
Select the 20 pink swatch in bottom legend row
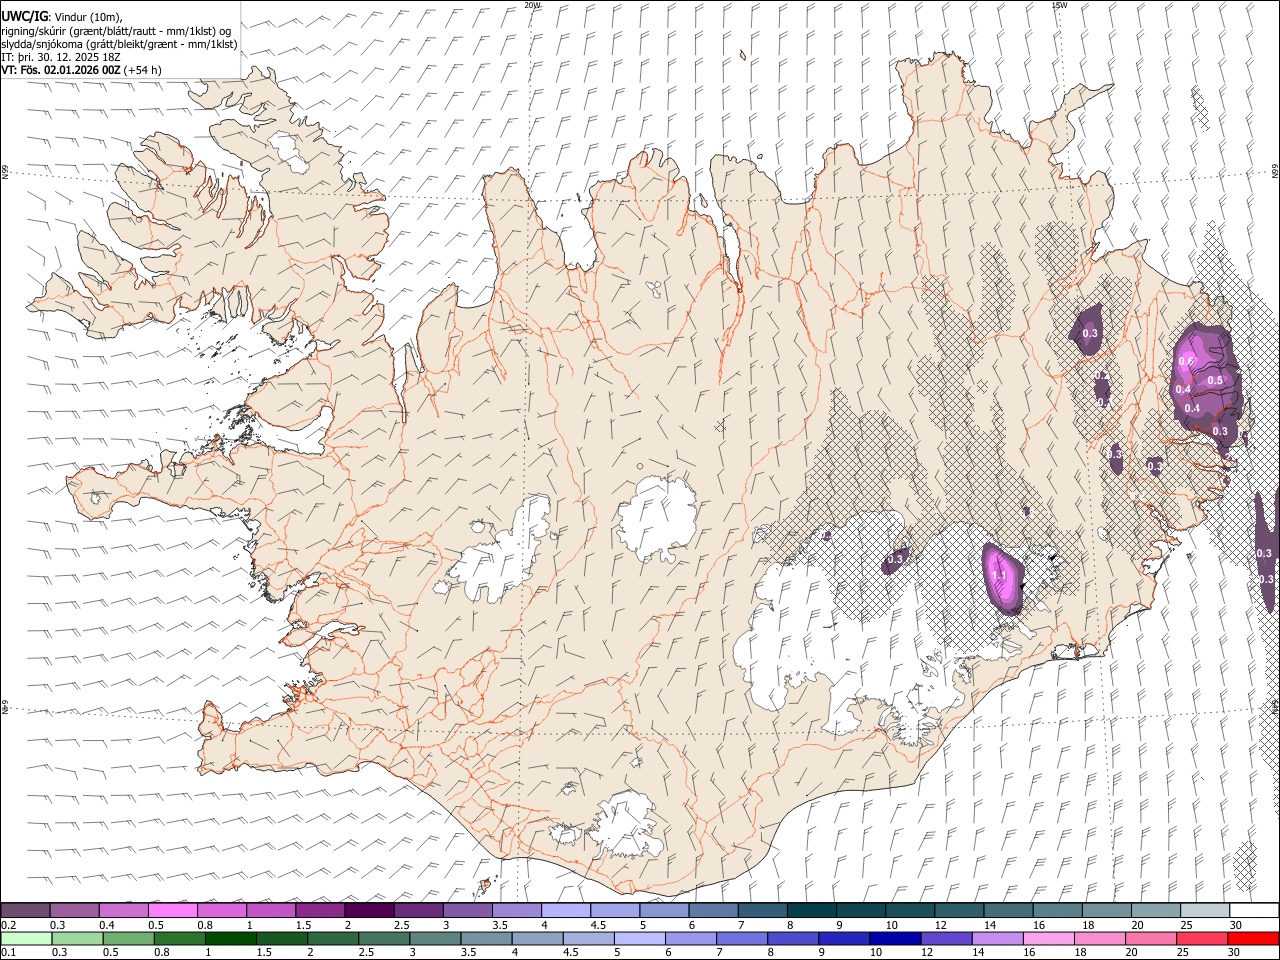pos(1151,938)
